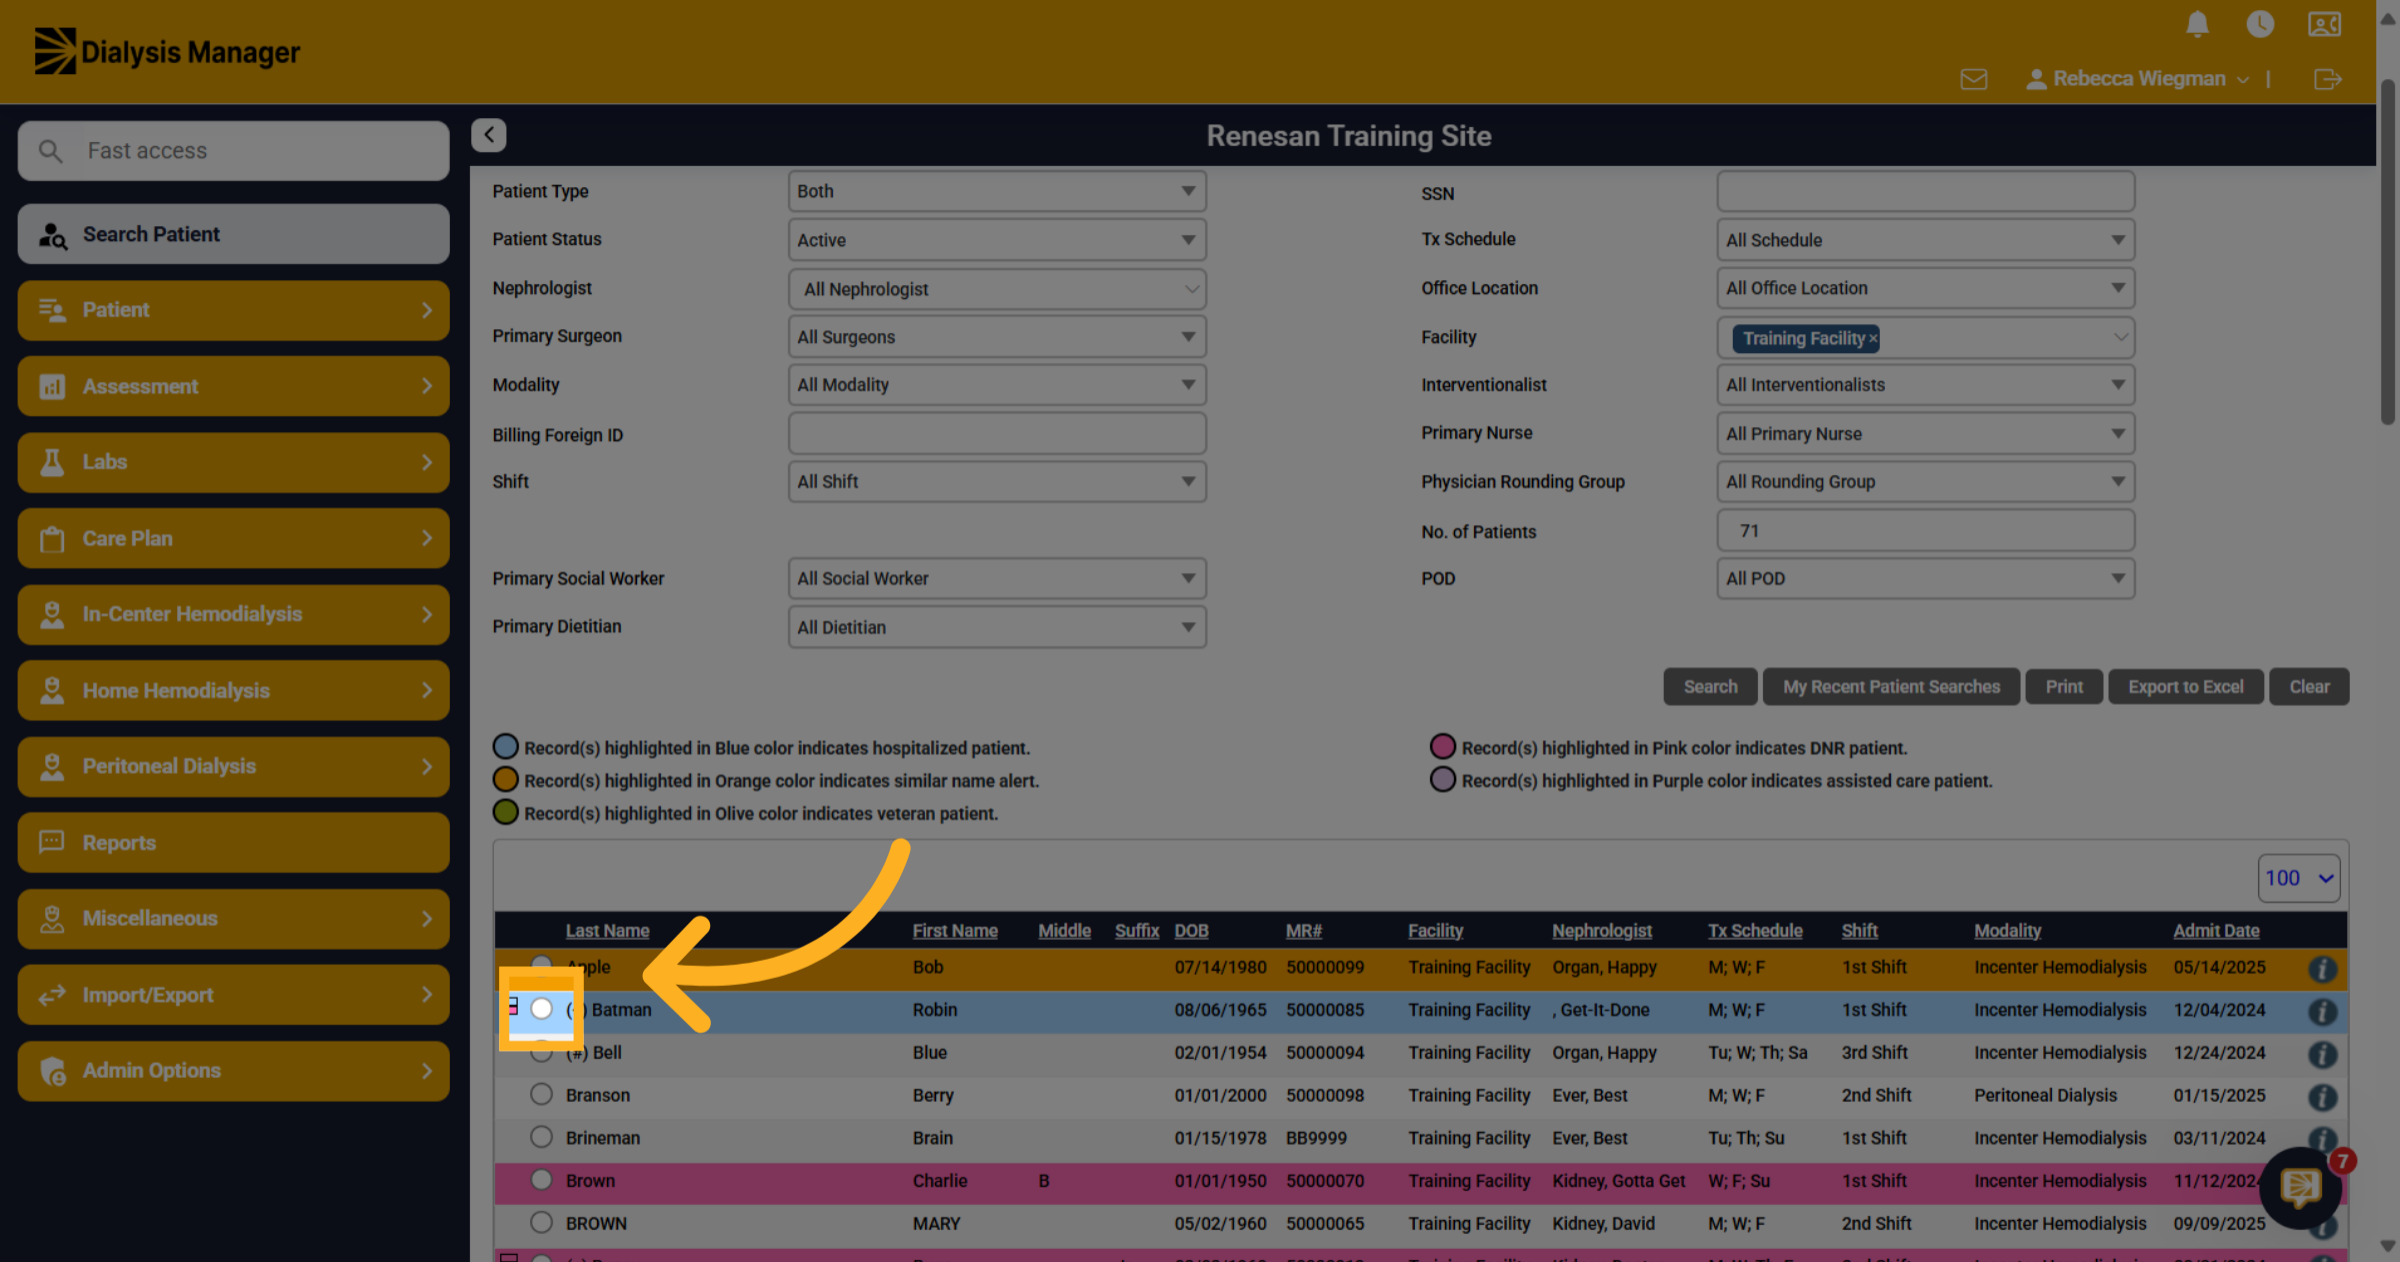Select radio button for Brown Charlie
Viewport: 2400px width, 1262px height.
pos(541,1180)
